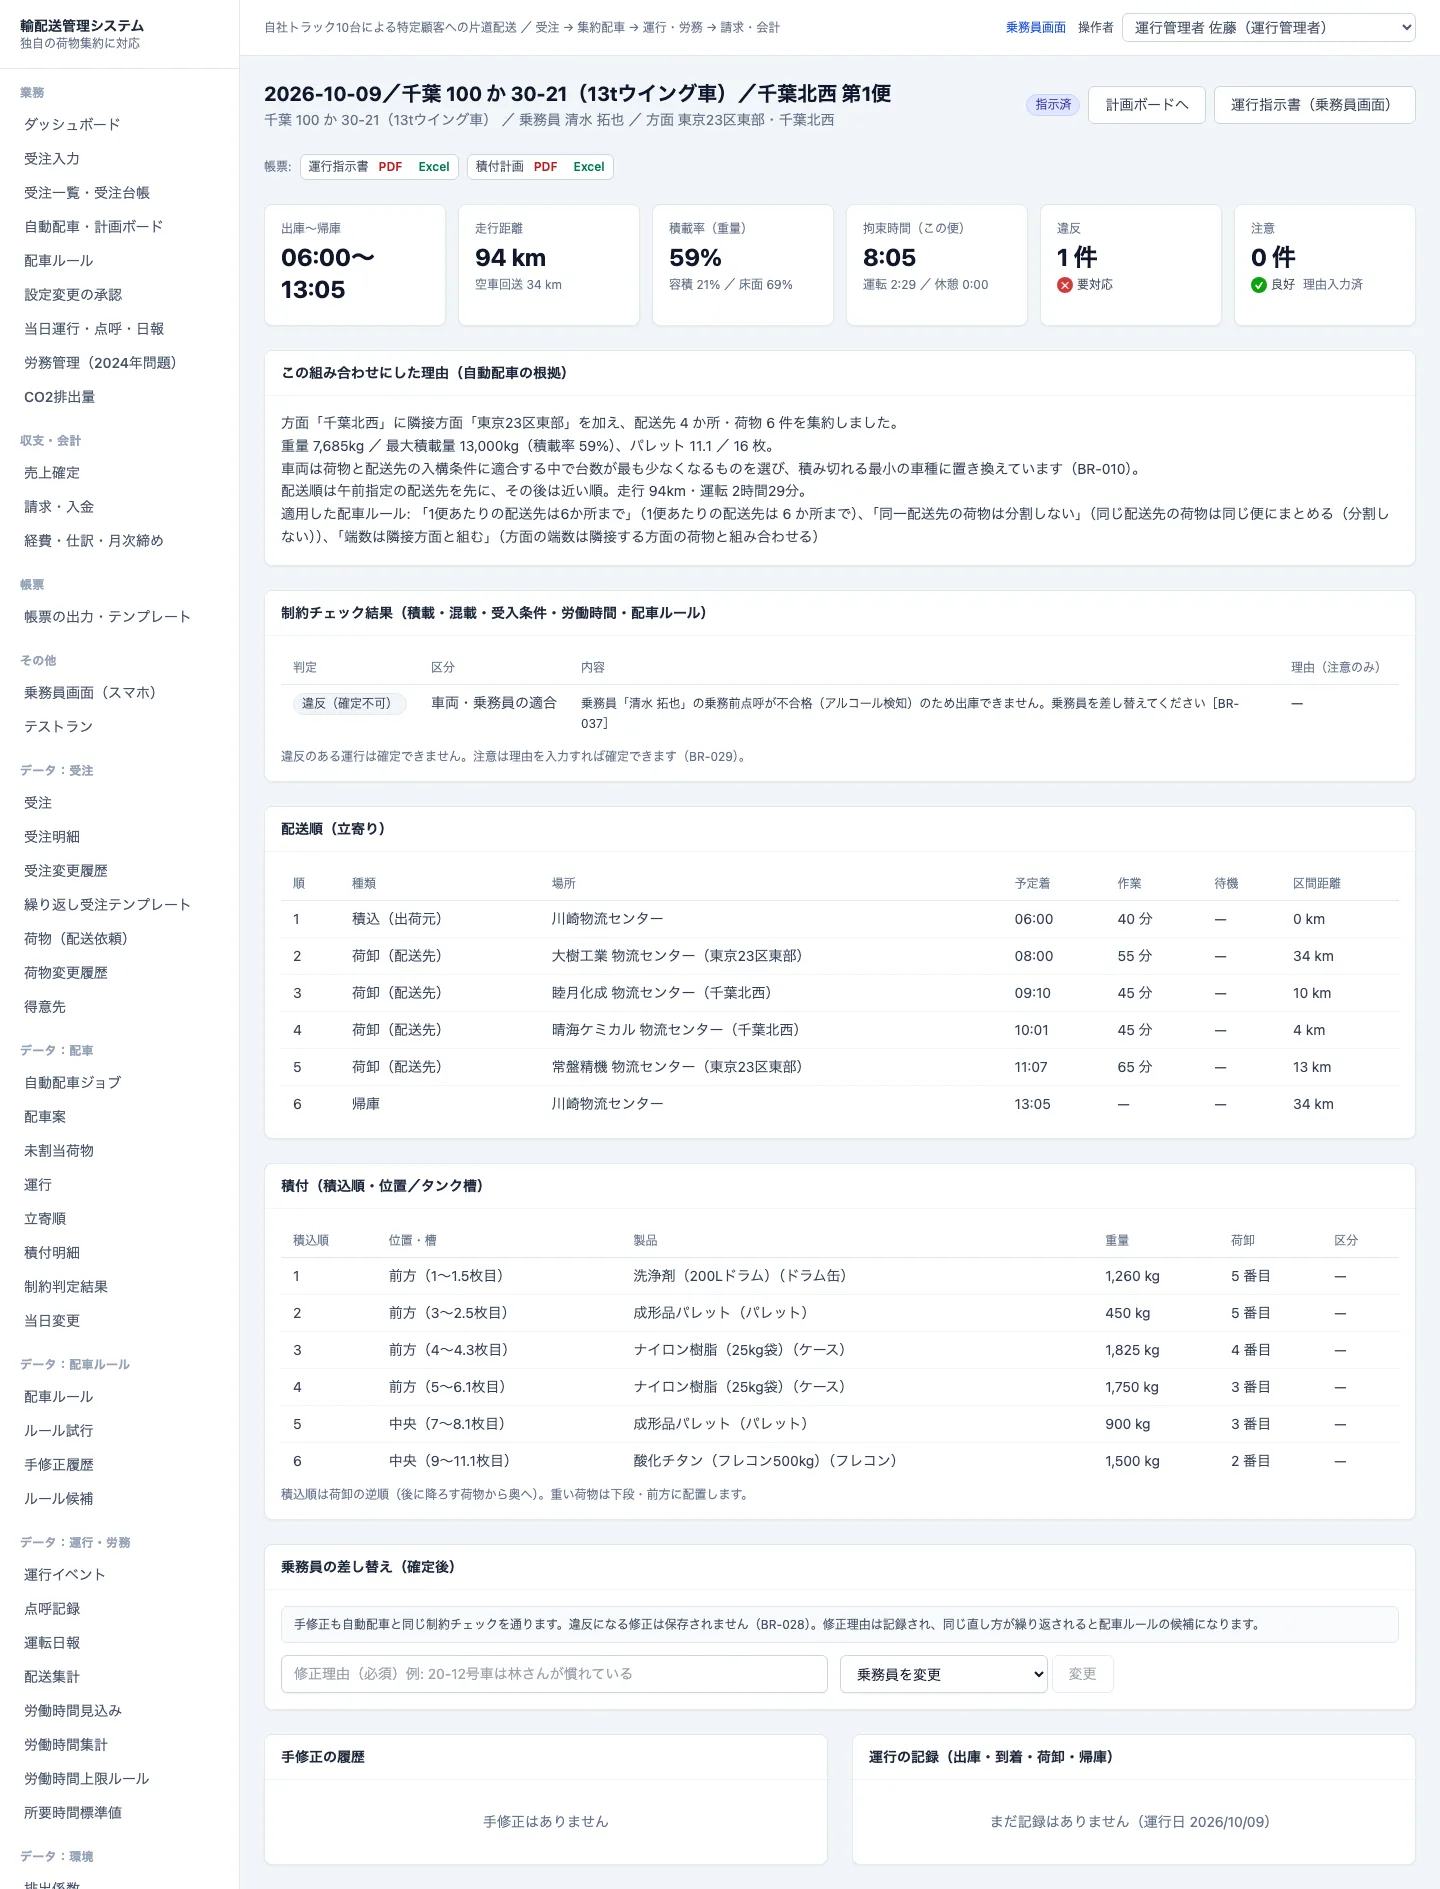Open 売上確定 in sidebar
1440x1889 pixels.
[52, 472]
